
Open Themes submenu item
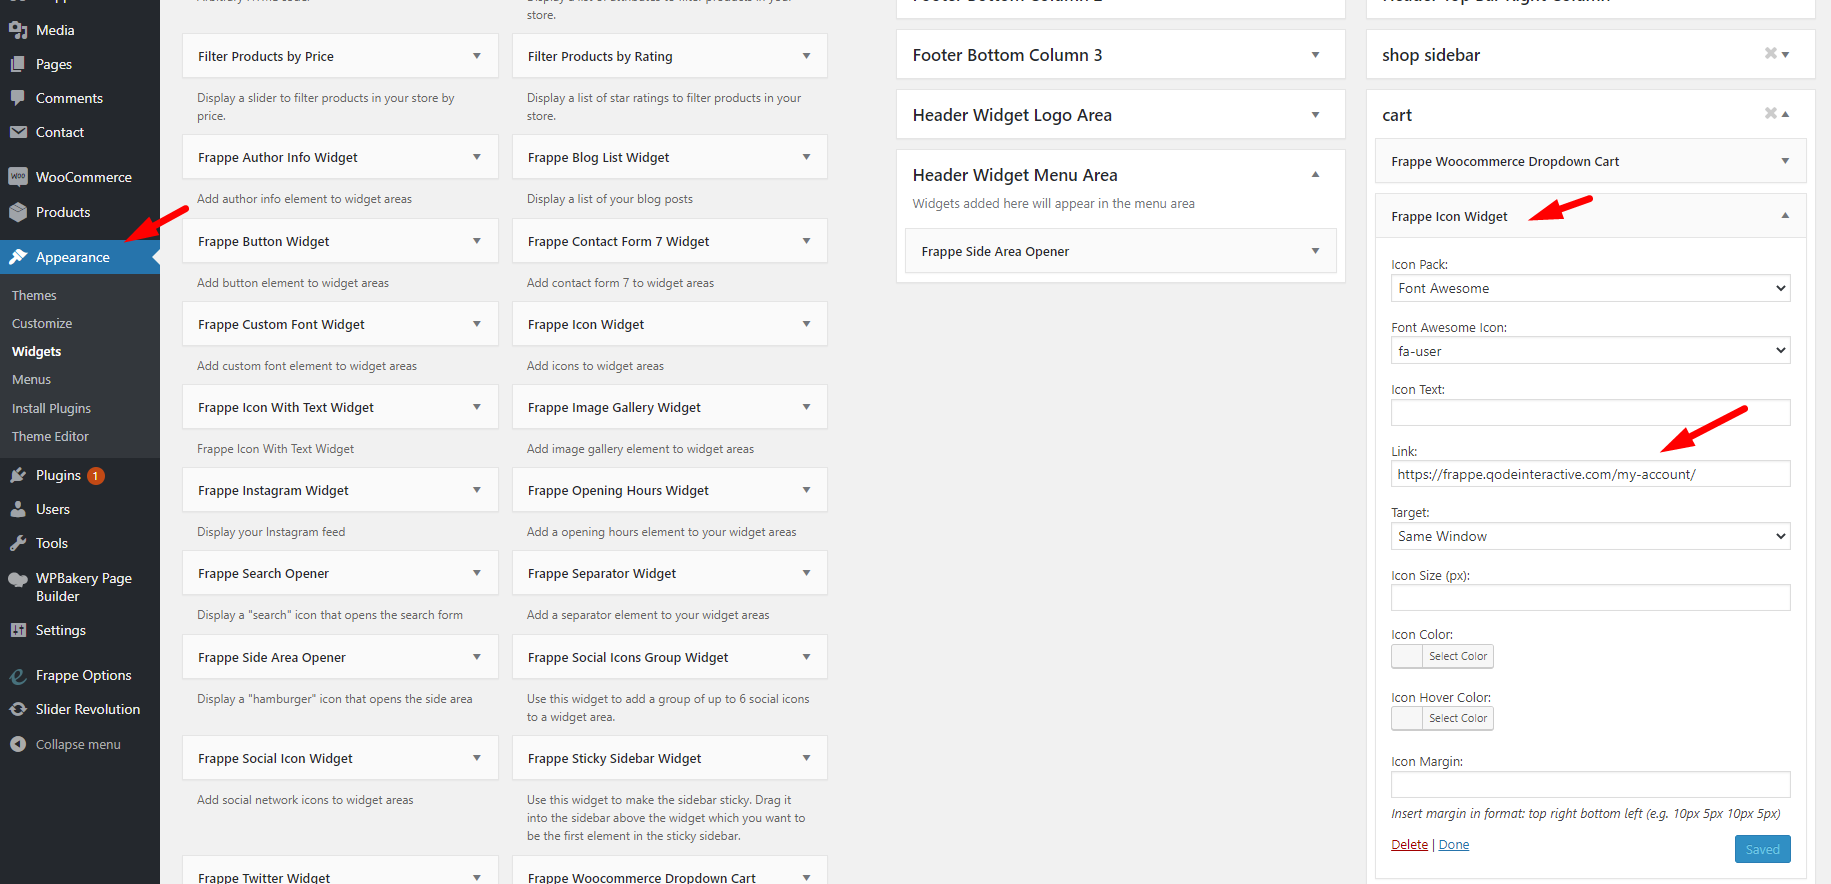[x=34, y=295]
